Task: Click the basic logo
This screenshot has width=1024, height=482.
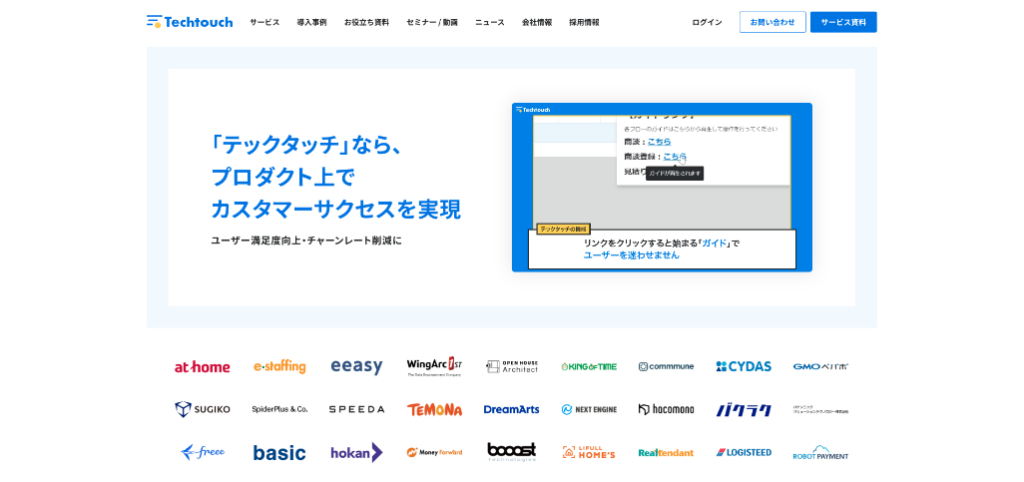Action: point(280,453)
